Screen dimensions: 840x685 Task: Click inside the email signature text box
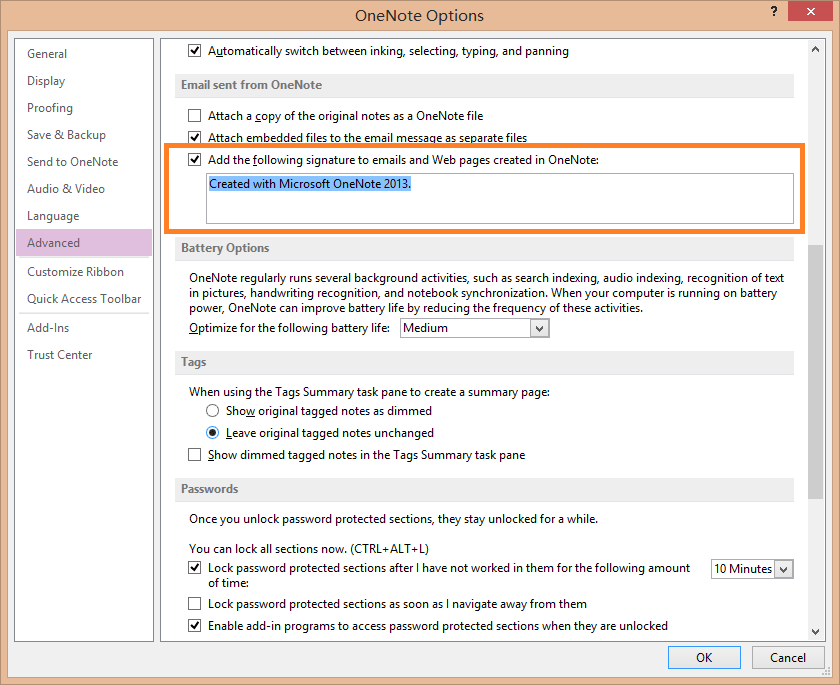click(500, 199)
